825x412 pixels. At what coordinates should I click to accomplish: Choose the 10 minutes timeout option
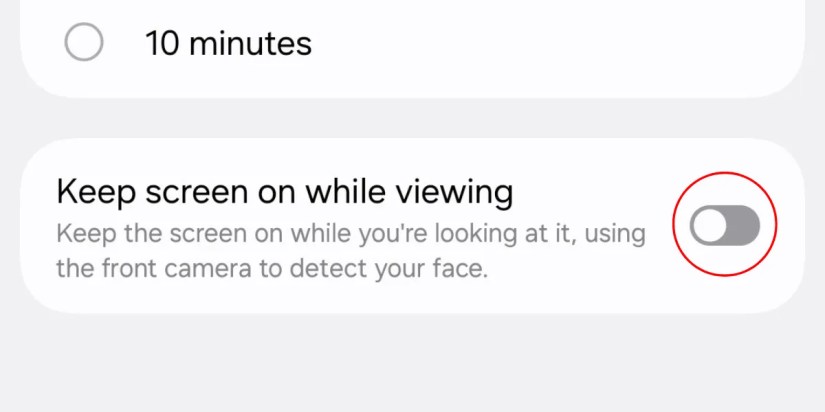click(x=83, y=43)
